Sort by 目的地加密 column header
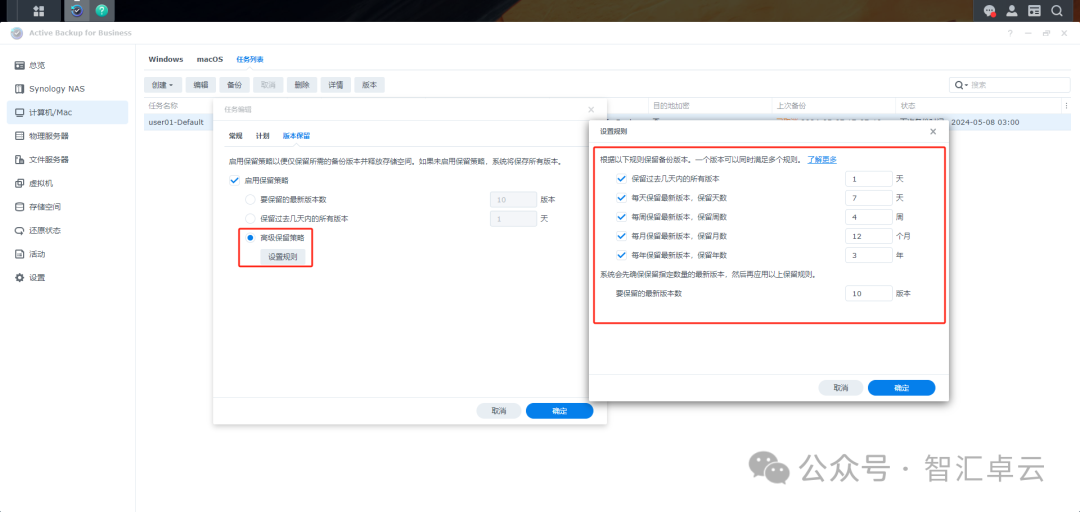This screenshot has width=1080, height=512. pos(672,105)
